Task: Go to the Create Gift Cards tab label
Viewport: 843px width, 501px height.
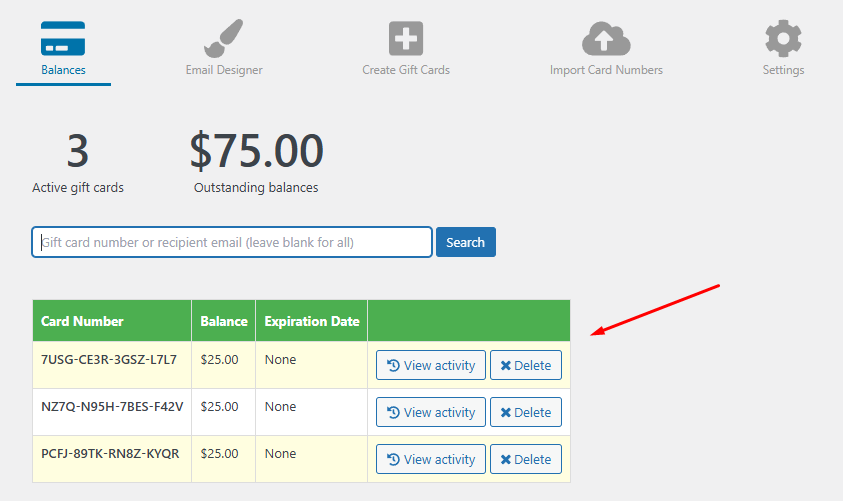Action: click(x=406, y=70)
